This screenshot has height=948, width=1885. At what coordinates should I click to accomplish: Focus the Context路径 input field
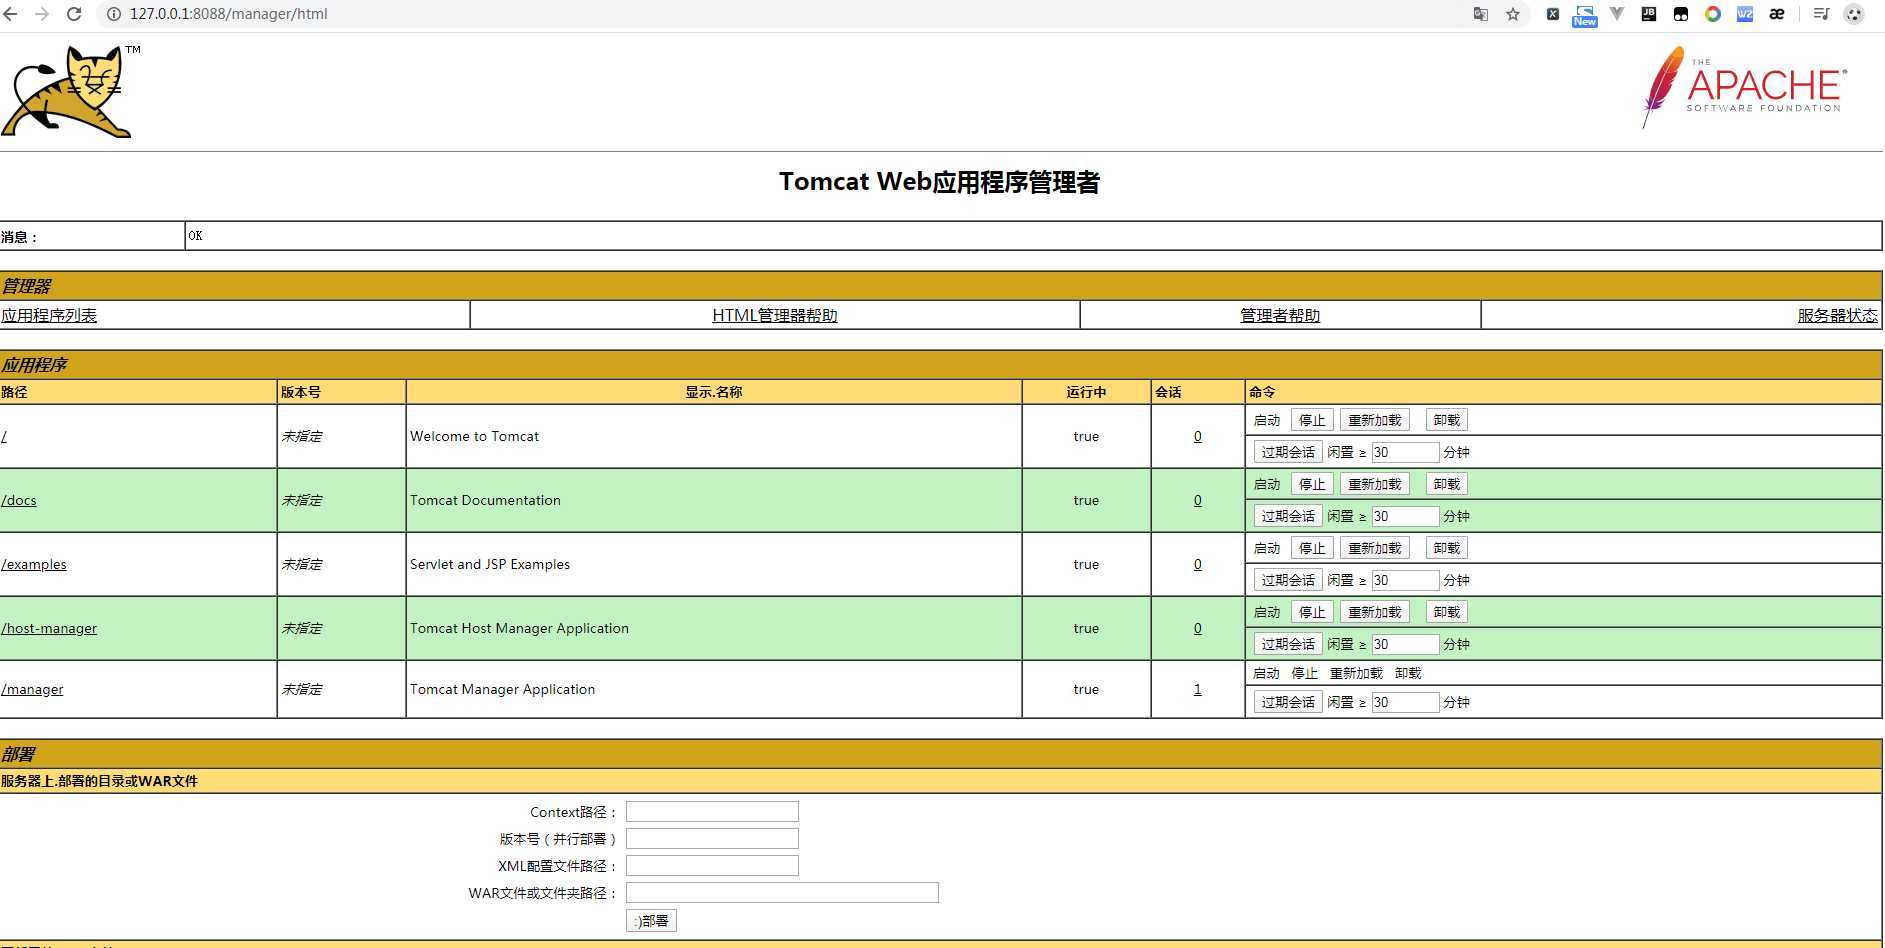click(712, 811)
